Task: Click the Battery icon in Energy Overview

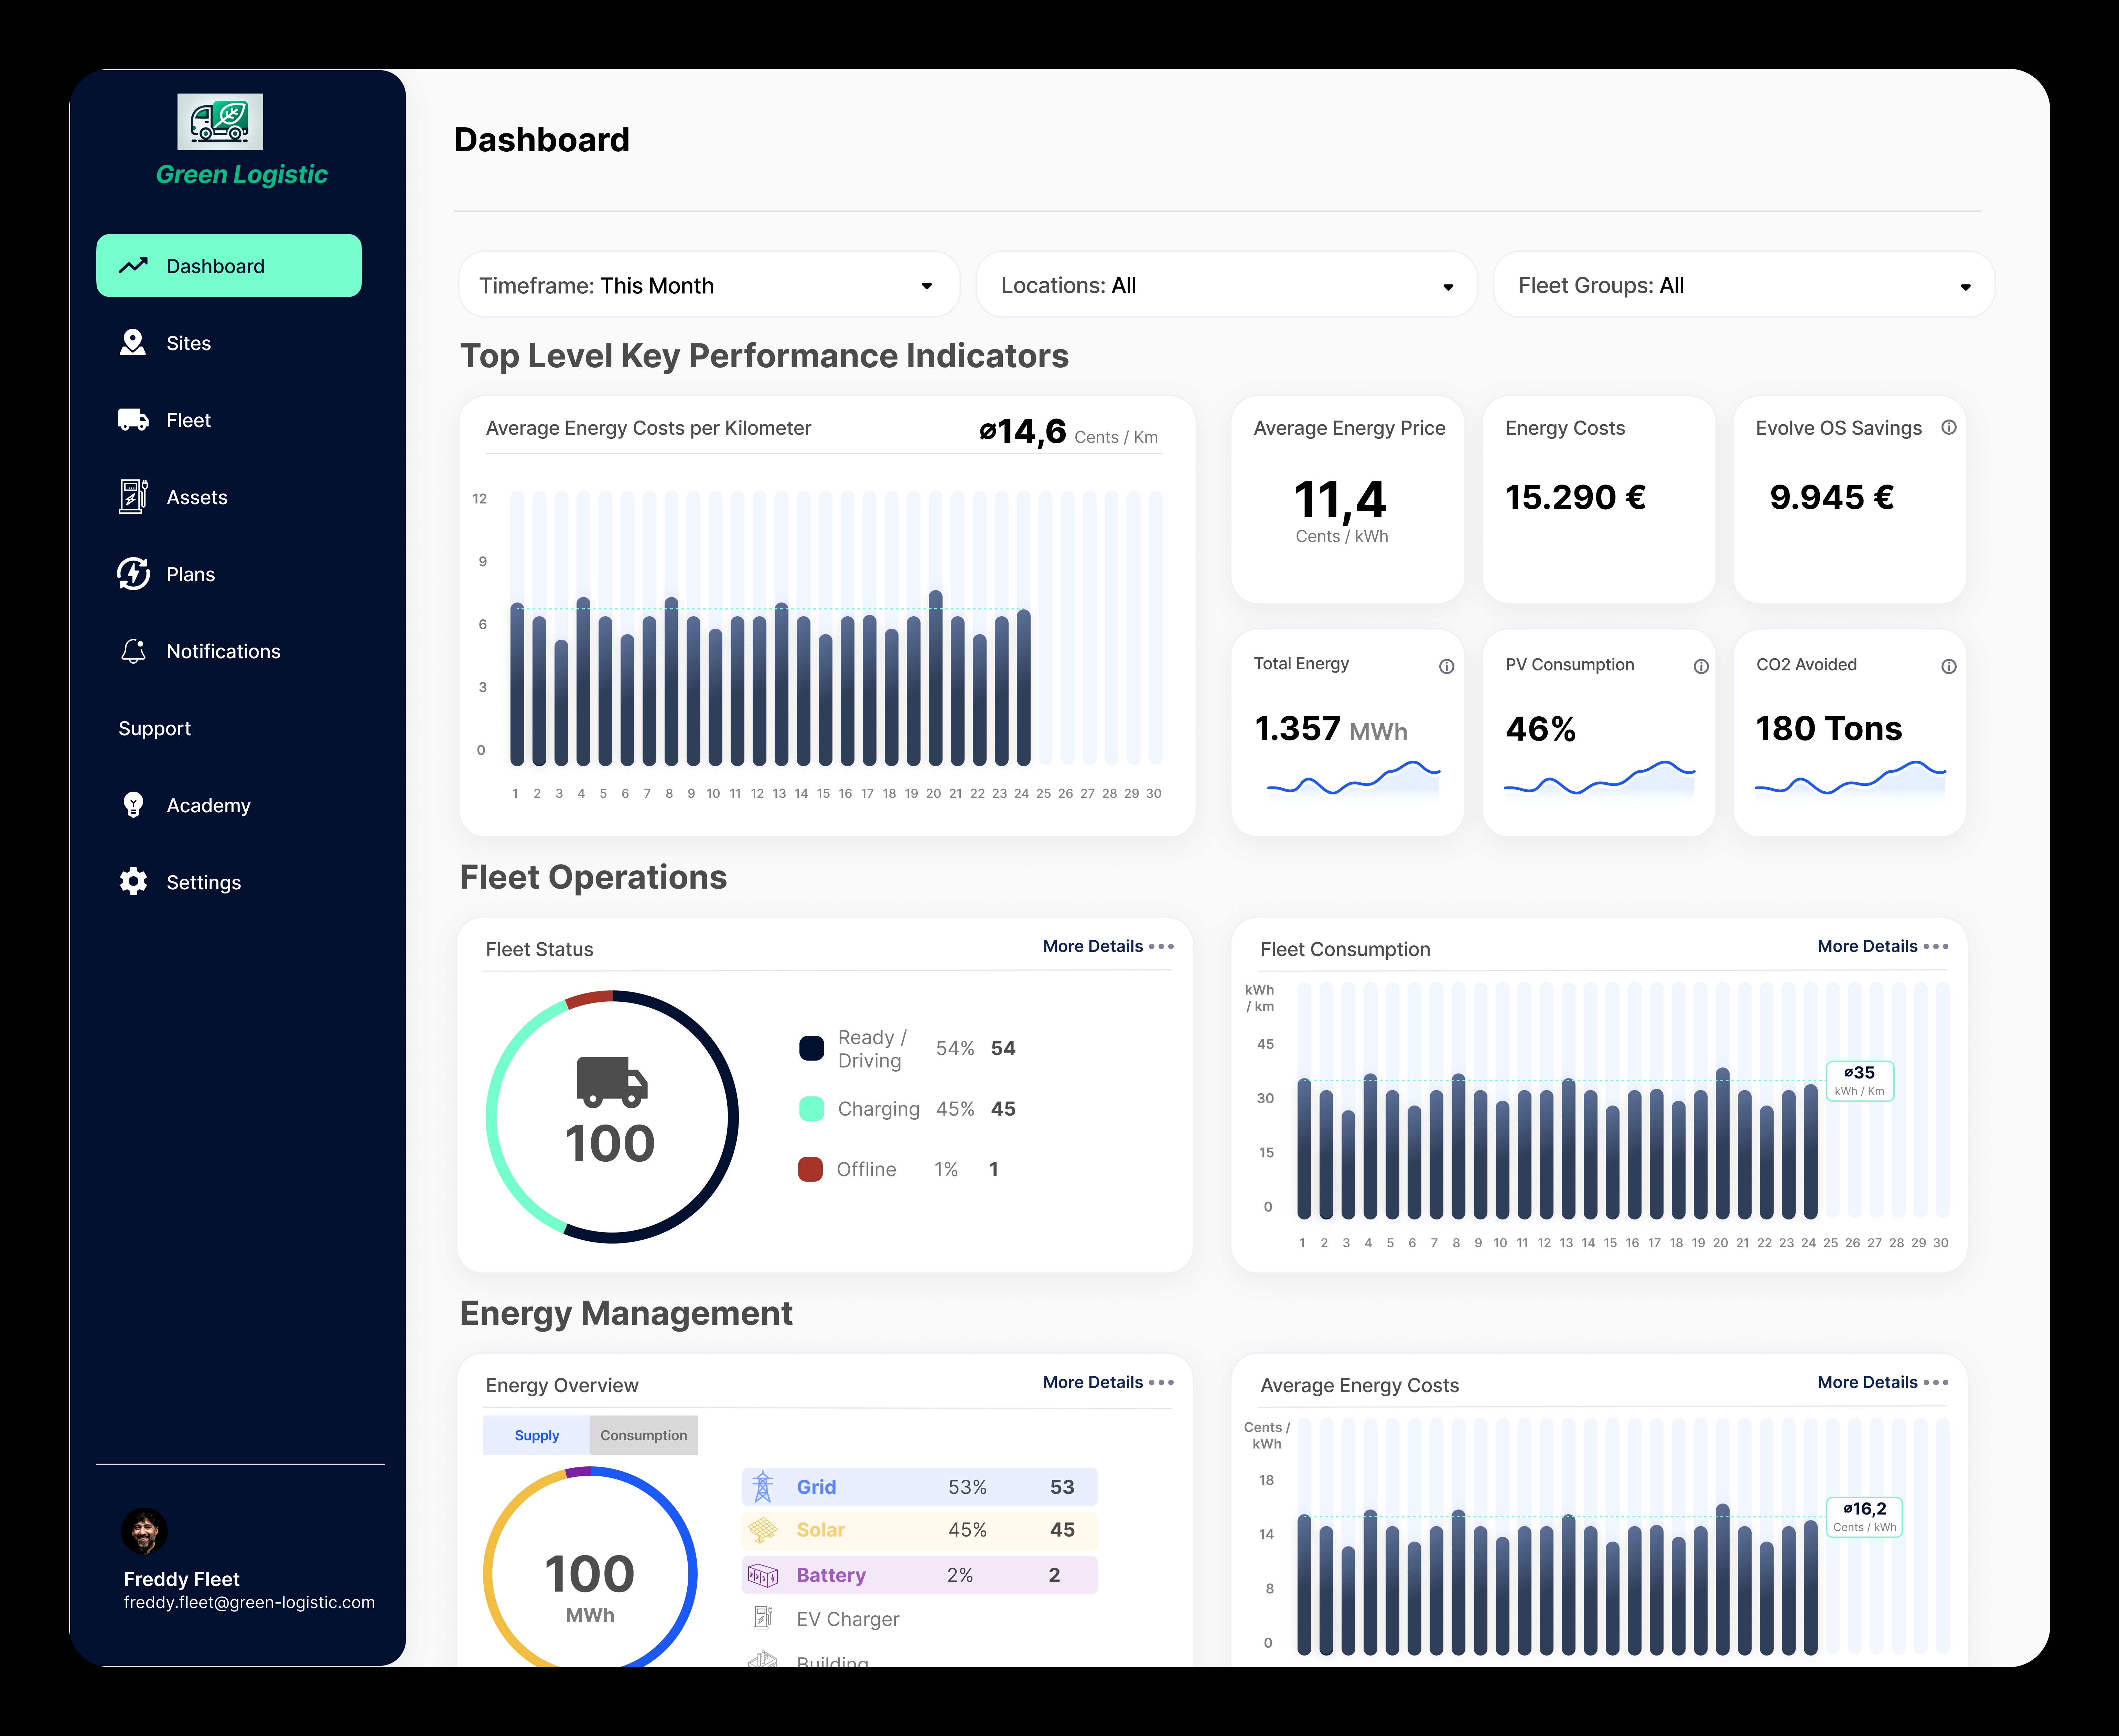Action: point(763,1575)
